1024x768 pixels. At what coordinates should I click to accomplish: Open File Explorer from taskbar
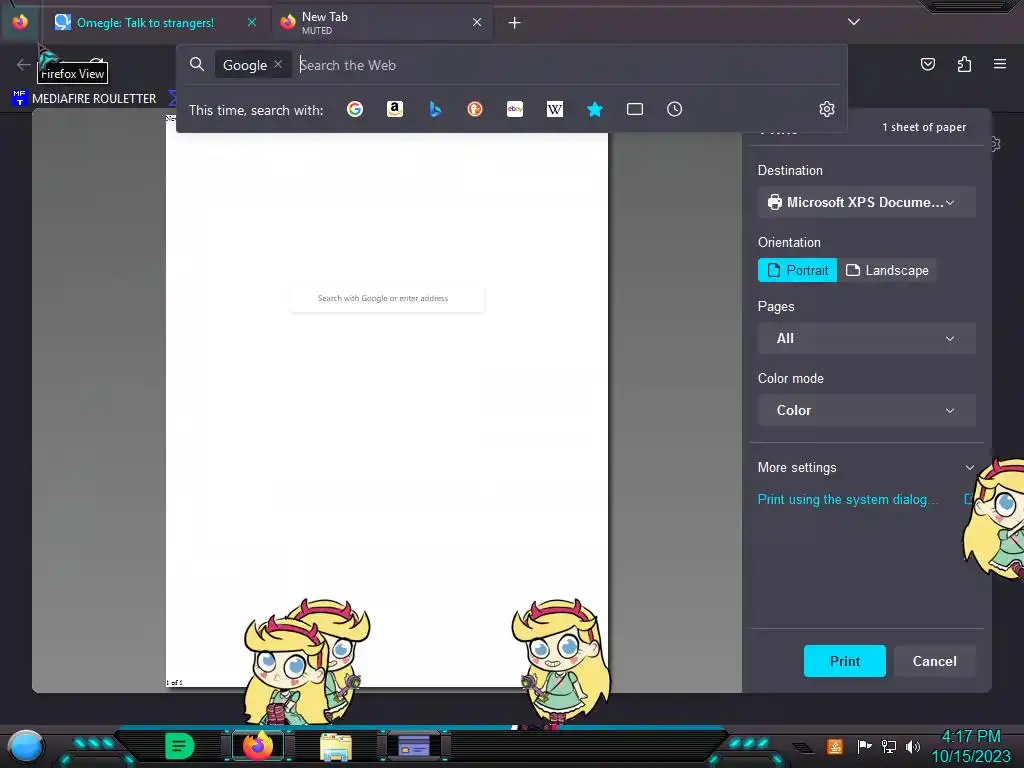(336, 746)
